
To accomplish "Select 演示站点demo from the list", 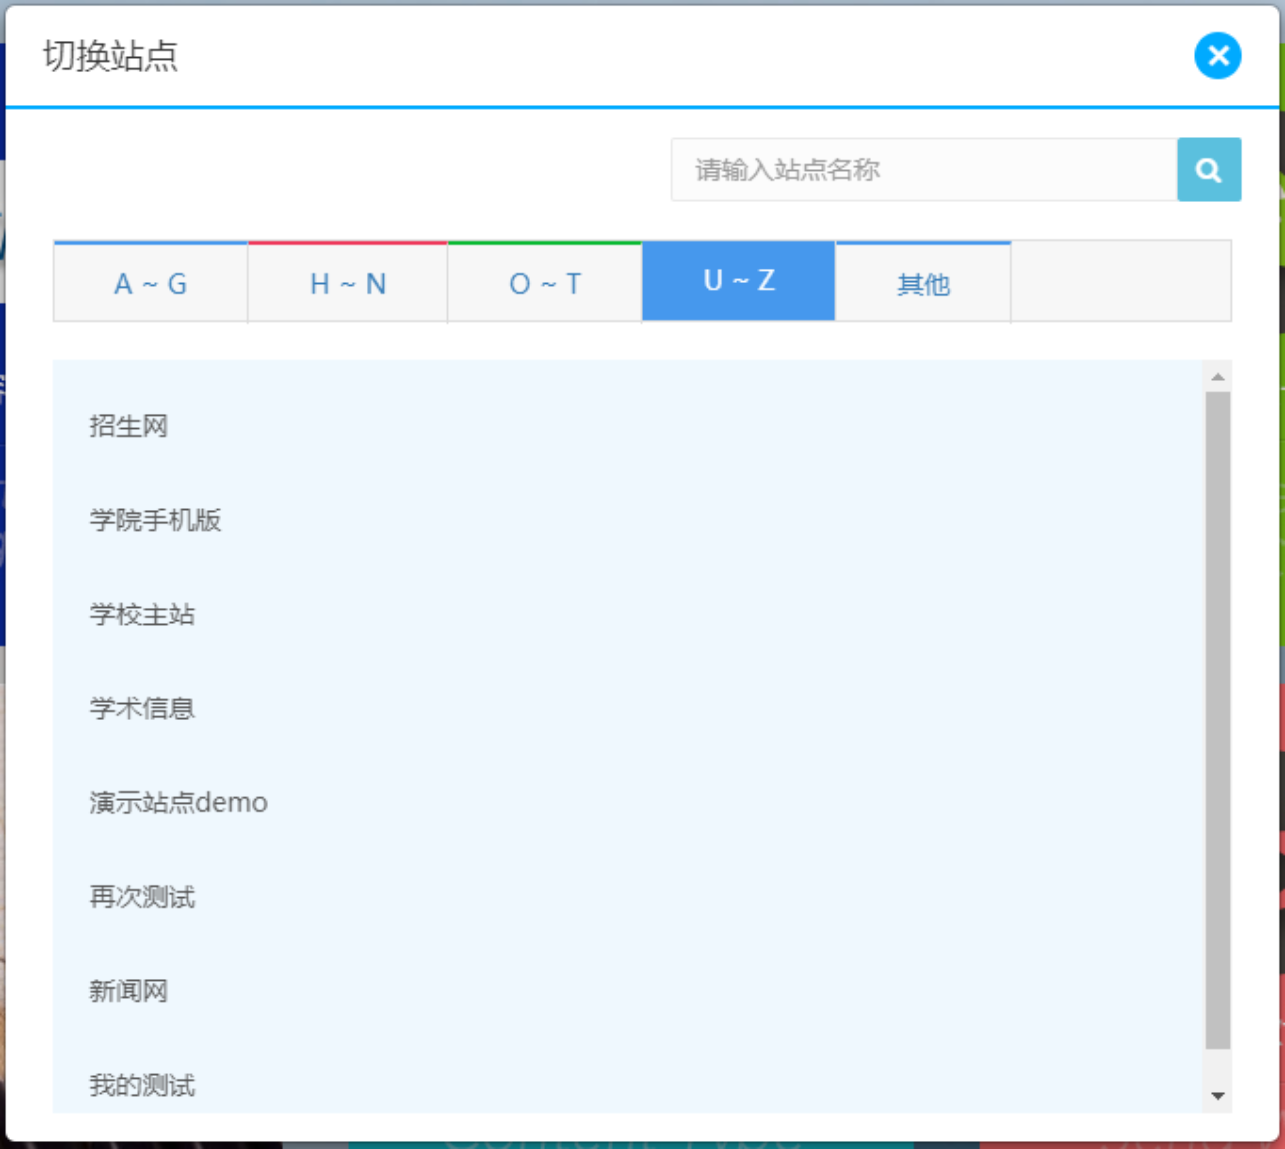I will (178, 803).
